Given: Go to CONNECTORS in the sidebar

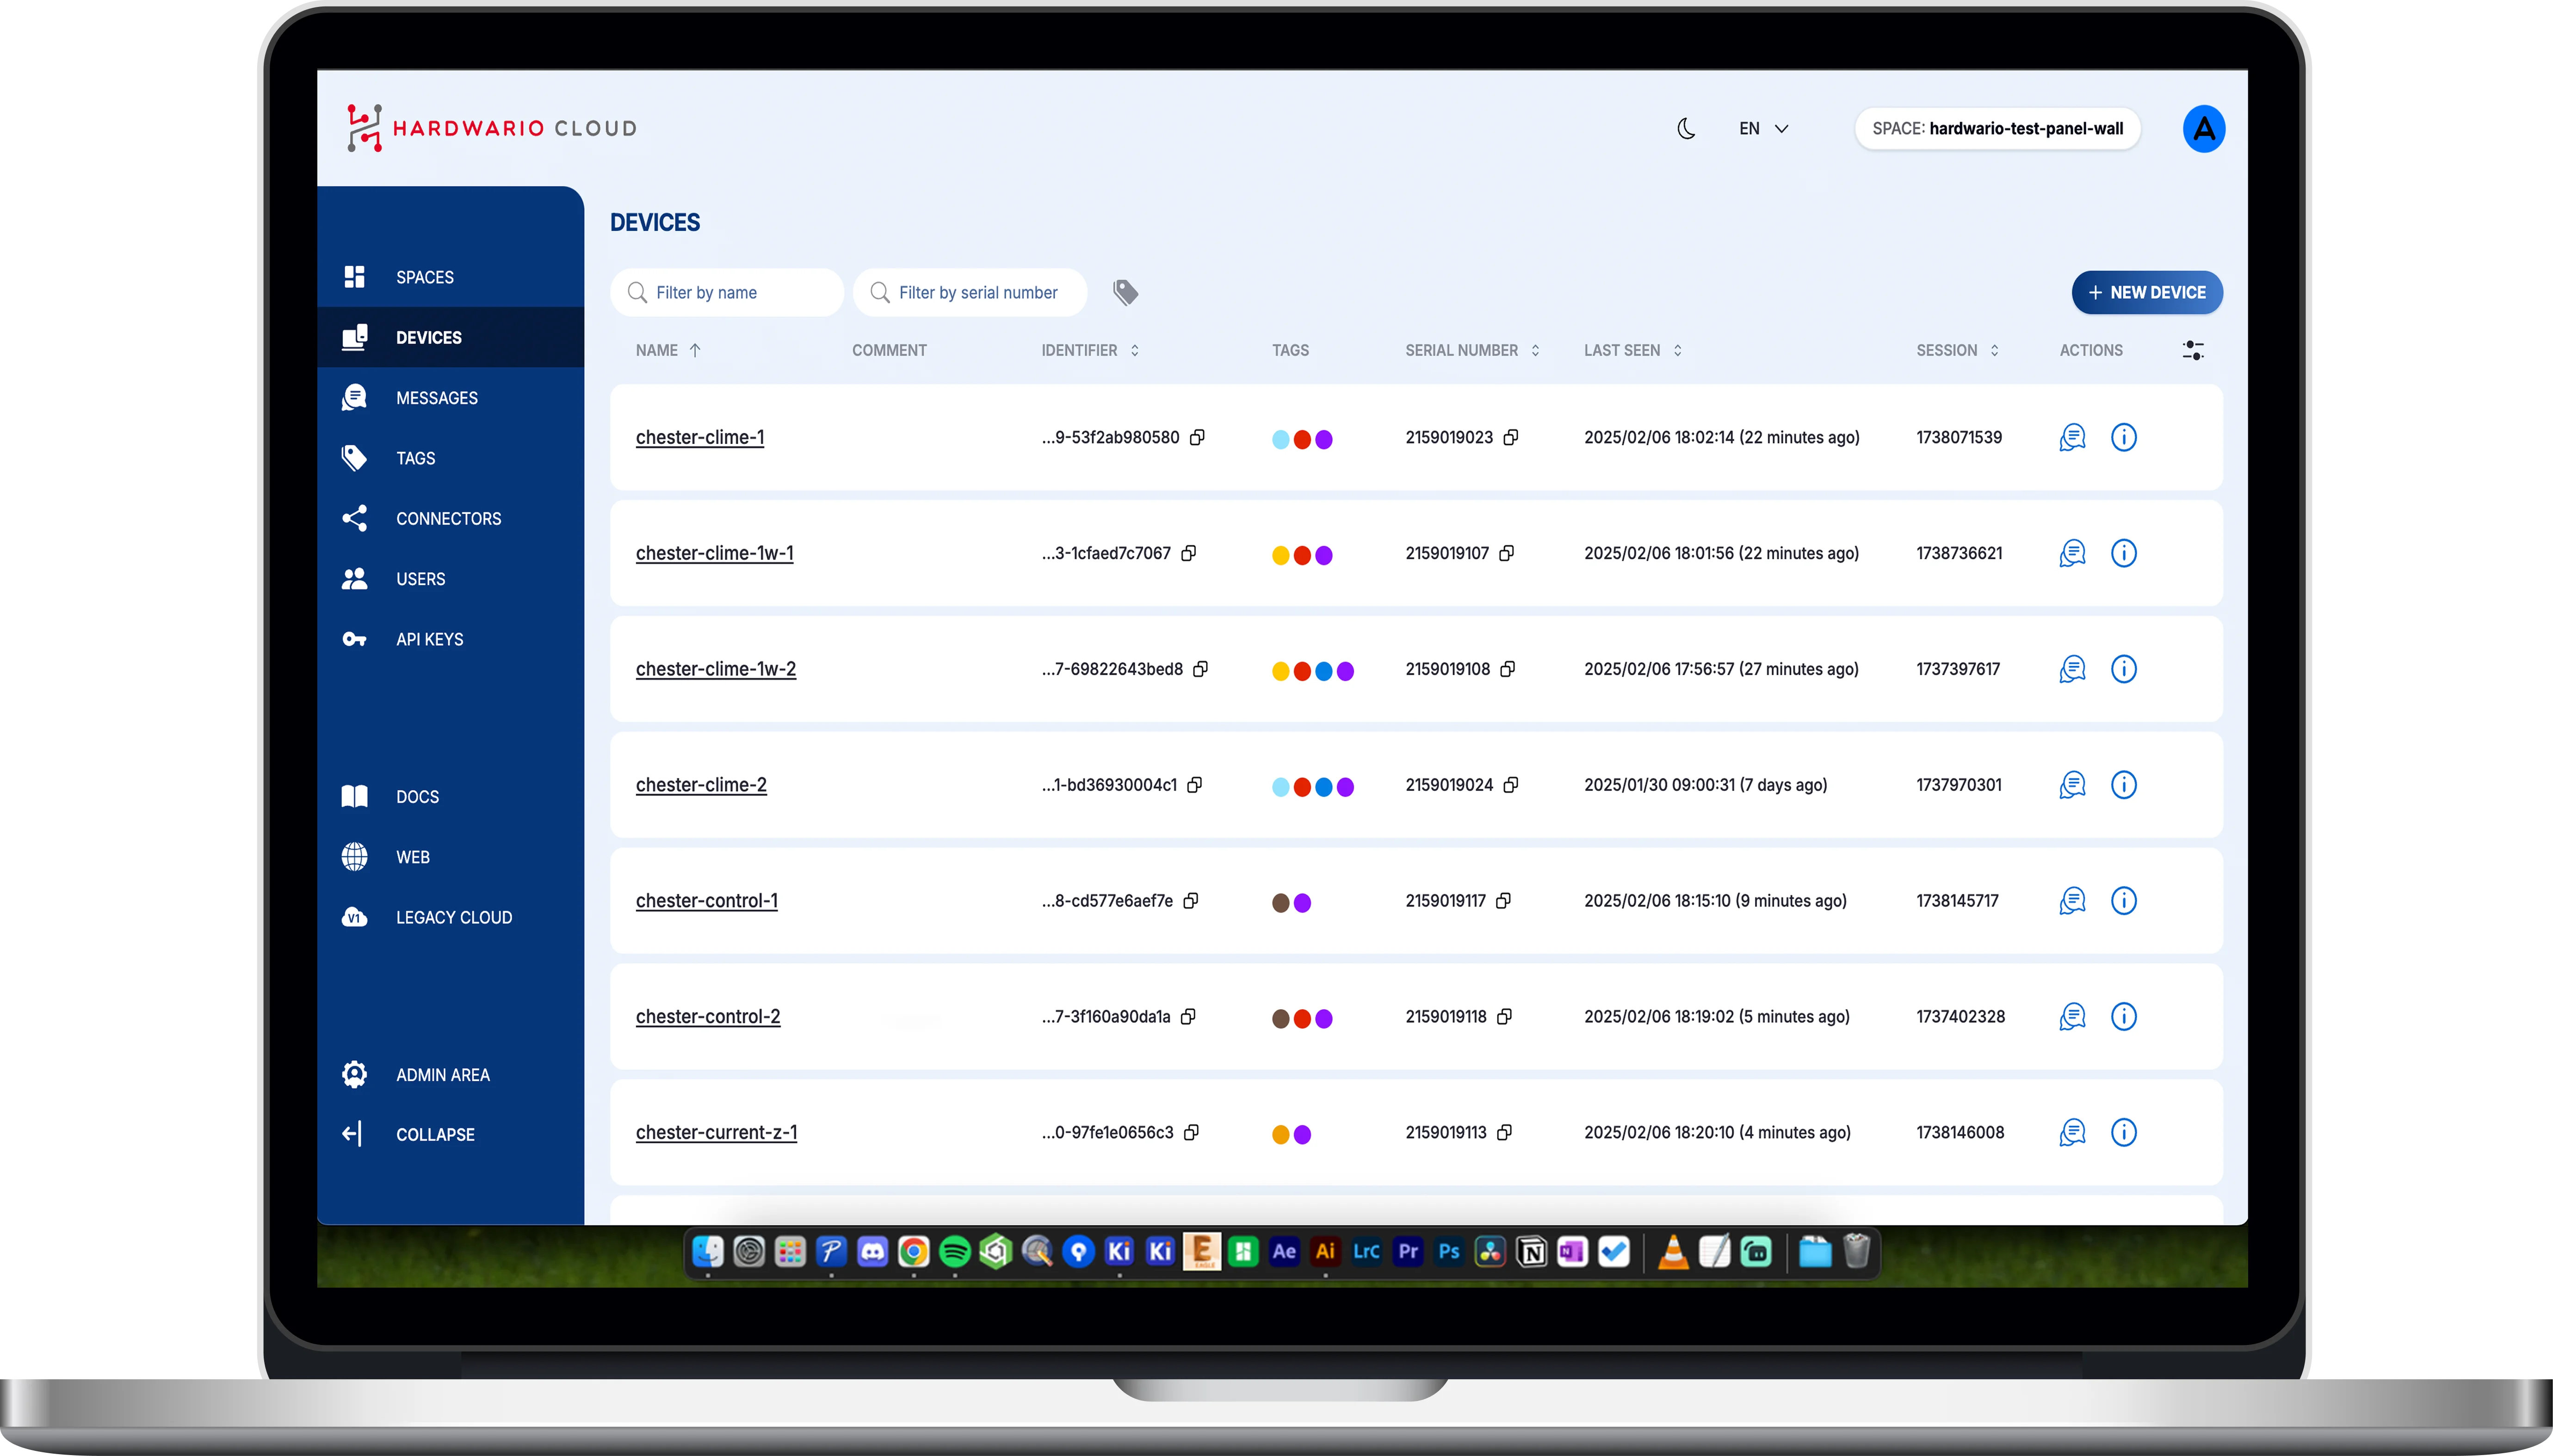Looking at the screenshot, I should coord(450,518).
